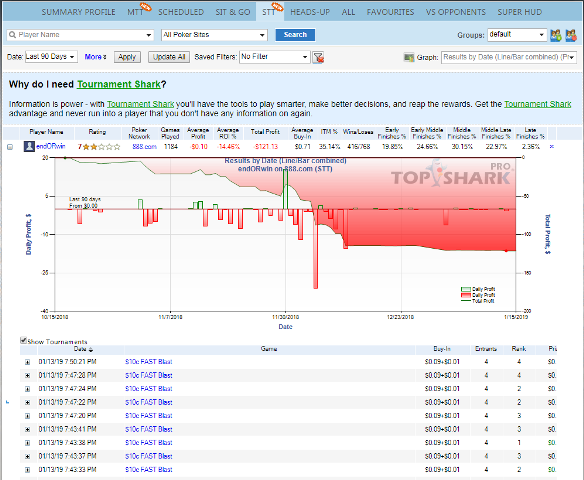Sort tournaments by the Buy-In header
The width and height of the screenshot is (584, 480).
coord(442,349)
